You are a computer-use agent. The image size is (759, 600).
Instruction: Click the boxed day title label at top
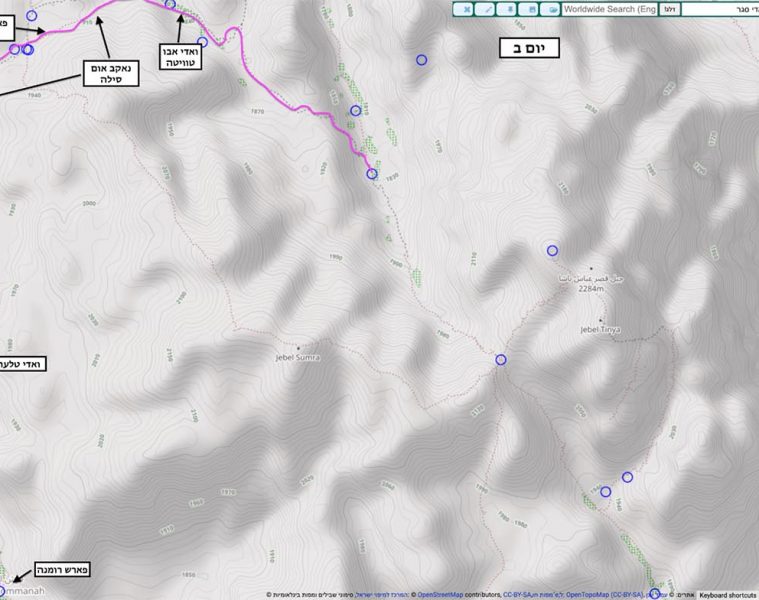pos(529,48)
